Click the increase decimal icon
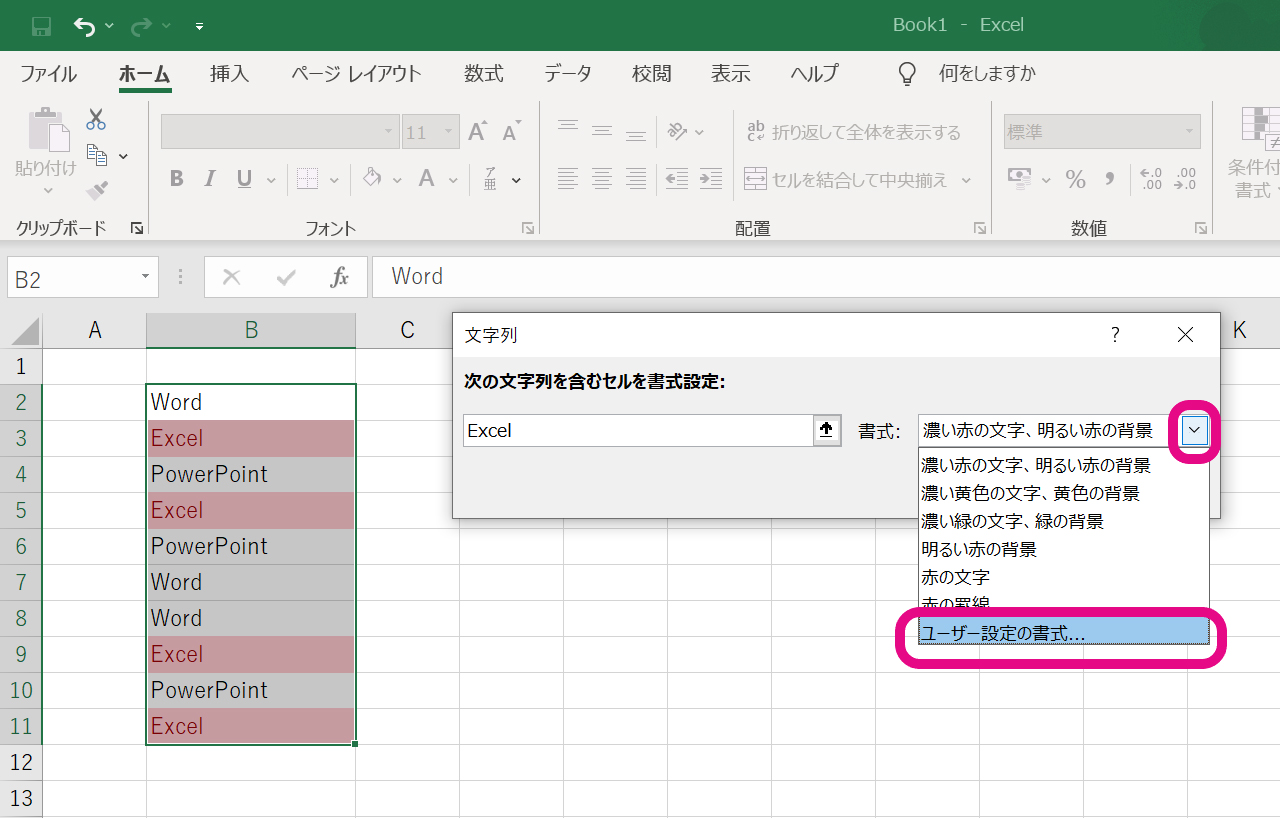The image size is (1280, 818). pos(1151,179)
